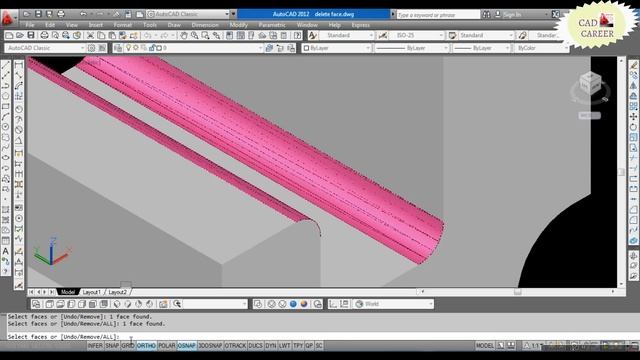
Task: Open Plot Preview from Standard toolbar
Action: pyautogui.click(x=55, y=36)
